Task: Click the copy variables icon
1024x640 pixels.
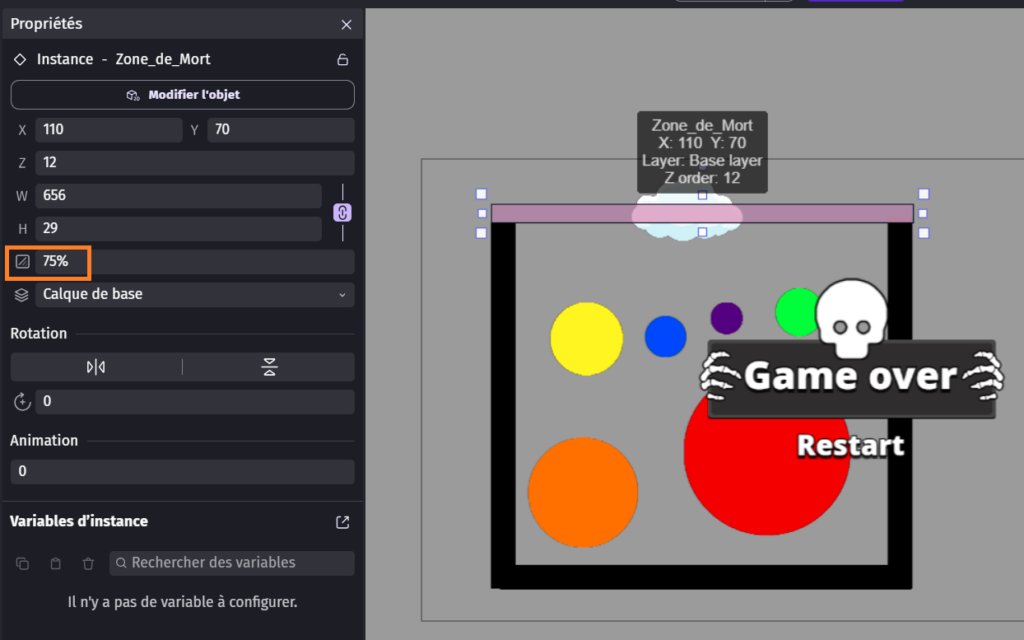Action: click(22, 564)
